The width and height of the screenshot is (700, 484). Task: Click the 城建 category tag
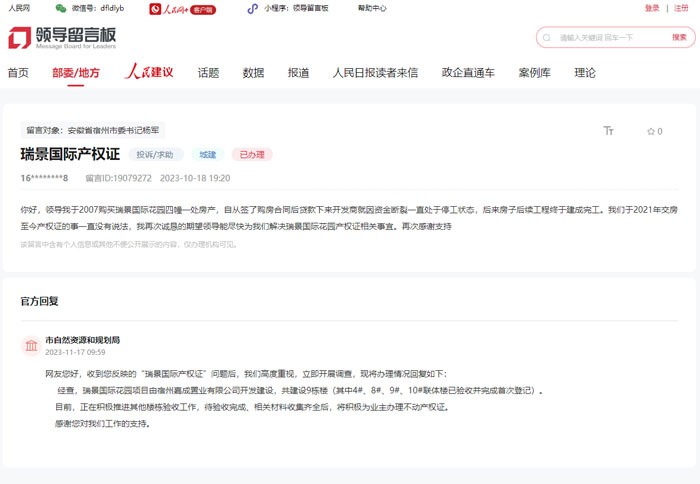tap(208, 154)
